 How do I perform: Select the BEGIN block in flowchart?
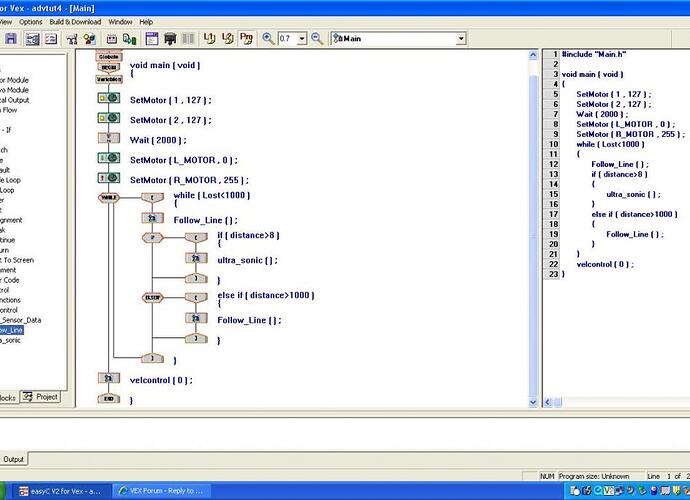coord(109,68)
